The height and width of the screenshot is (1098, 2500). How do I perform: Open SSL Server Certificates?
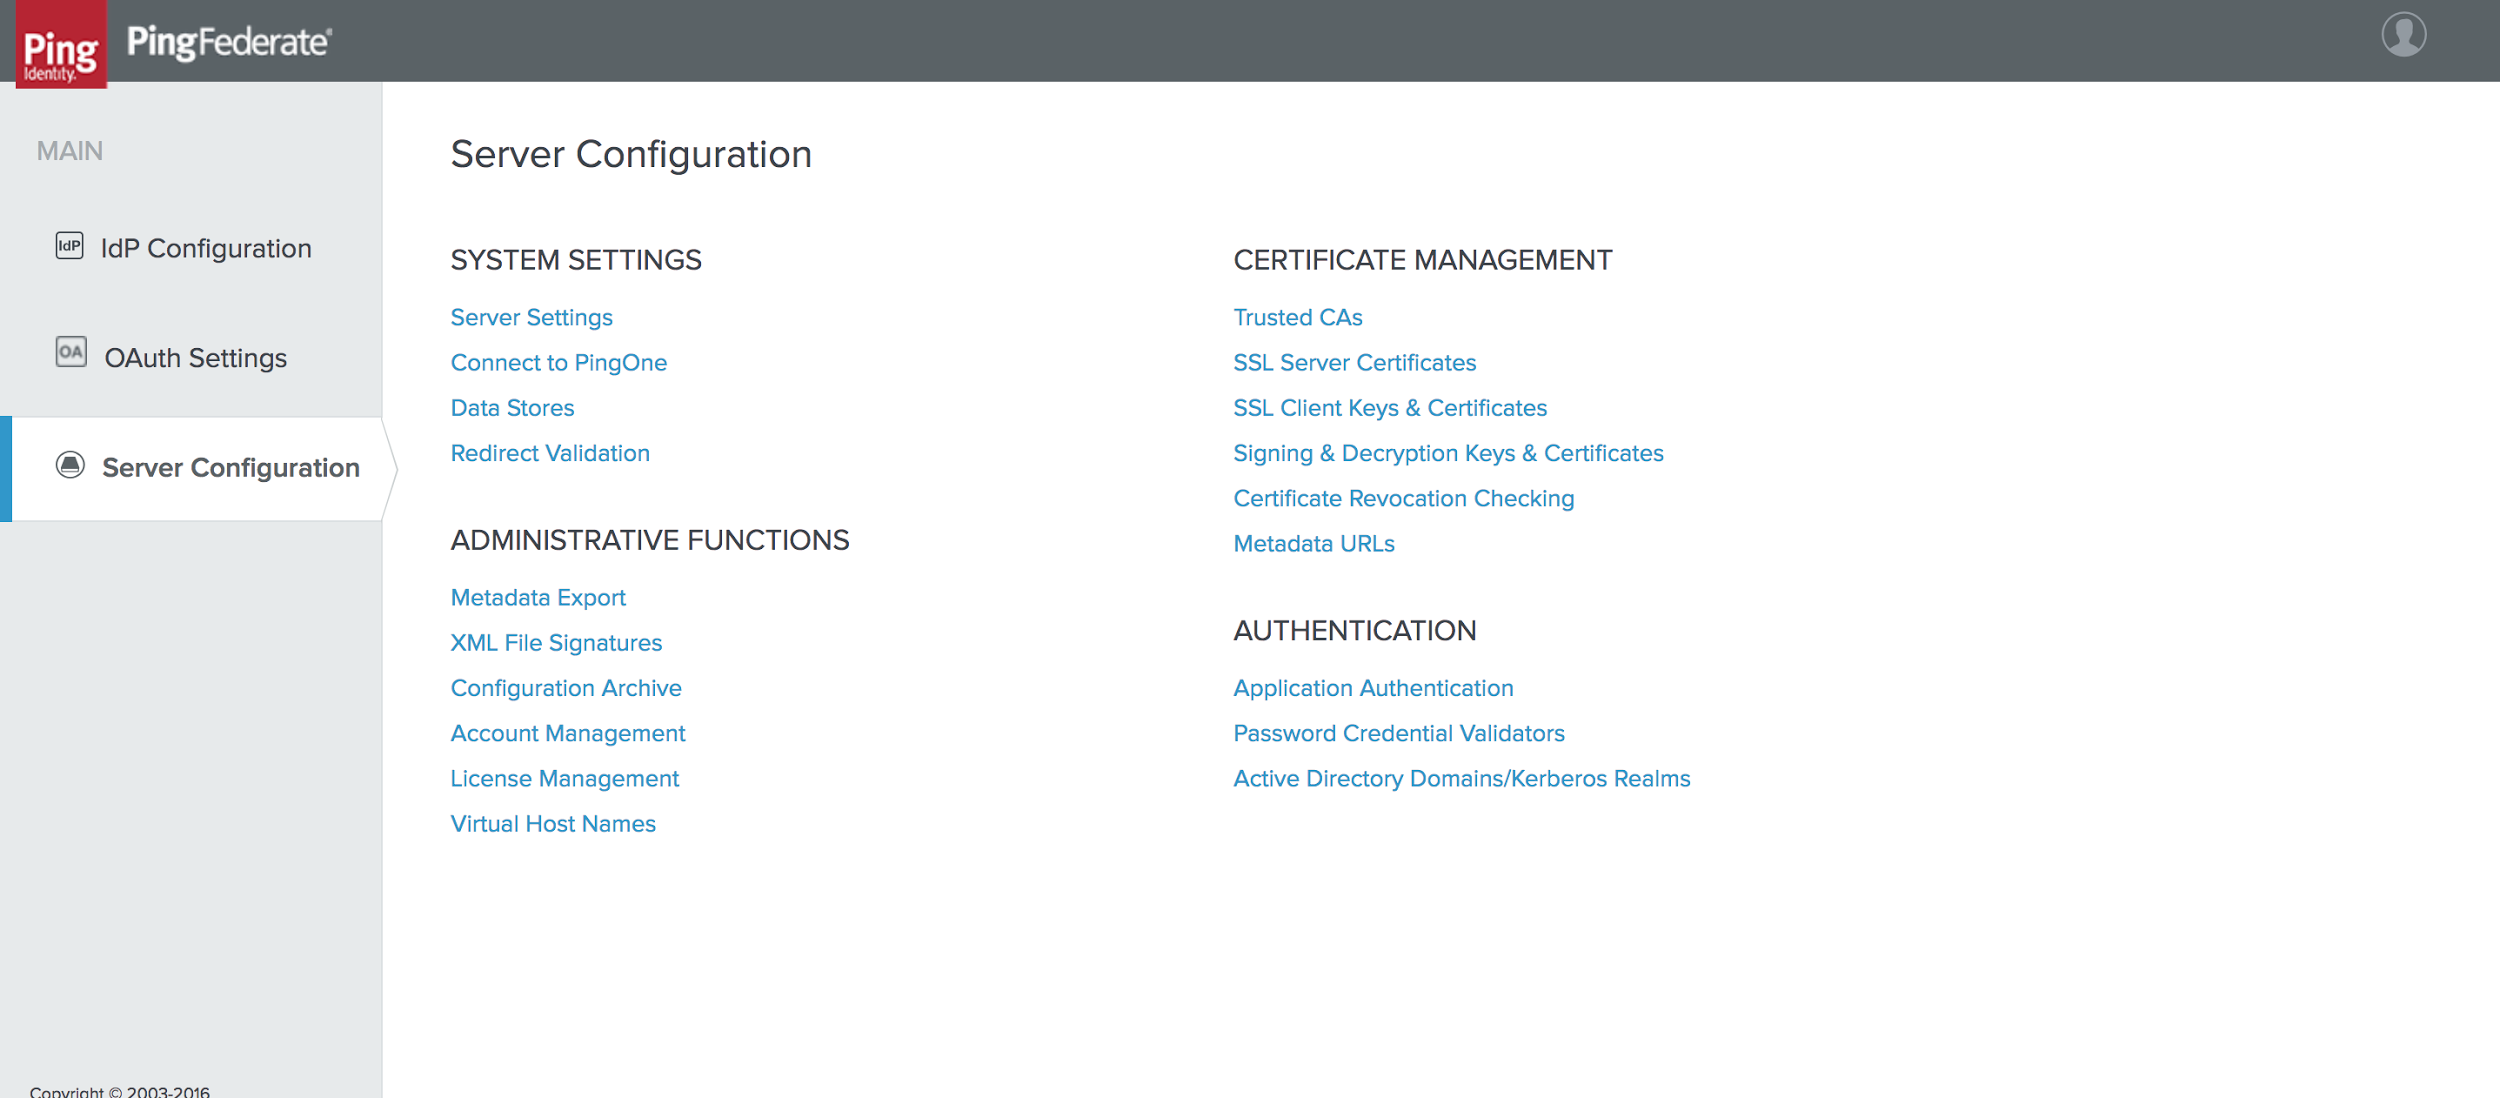(1354, 362)
